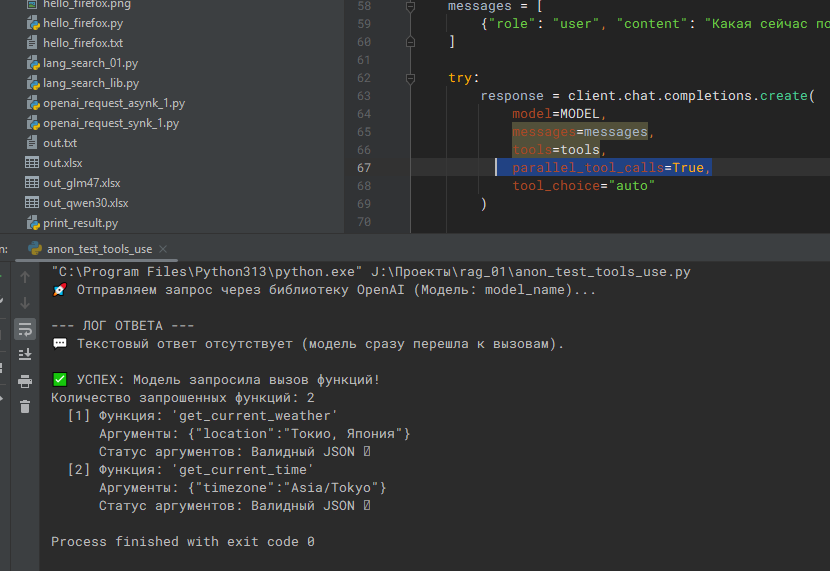Click the out.txt text file icon
The image size is (830, 571).
(x=32, y=143)
